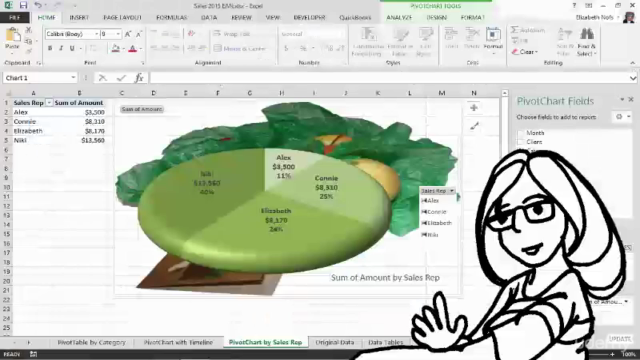Image resolution: width=640 pixels, height=360 pixels.
Task: Close the PivotChart Fields pane
Action: [631, 100]
